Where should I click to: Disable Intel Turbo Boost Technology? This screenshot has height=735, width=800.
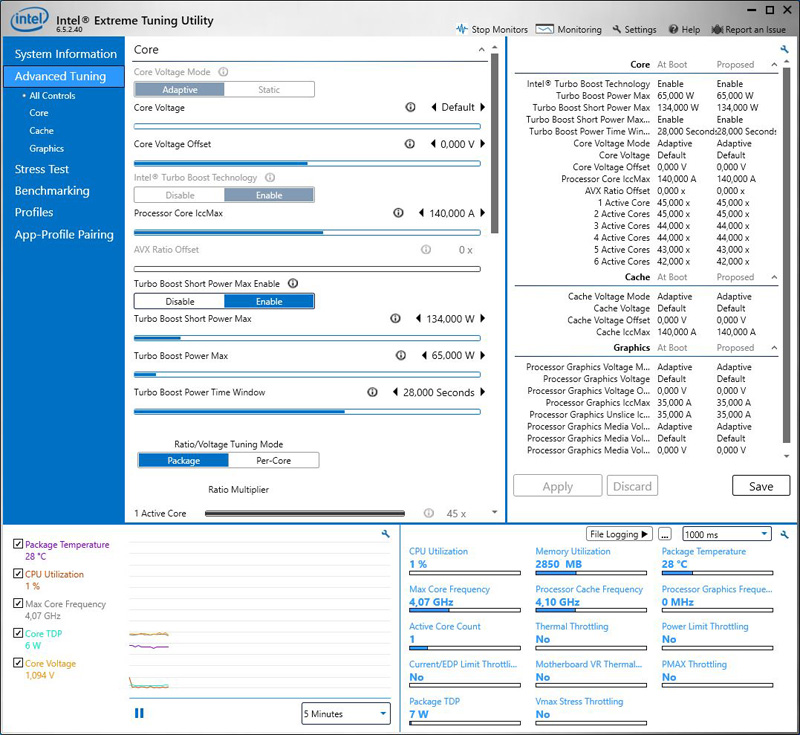pos(180,195)
